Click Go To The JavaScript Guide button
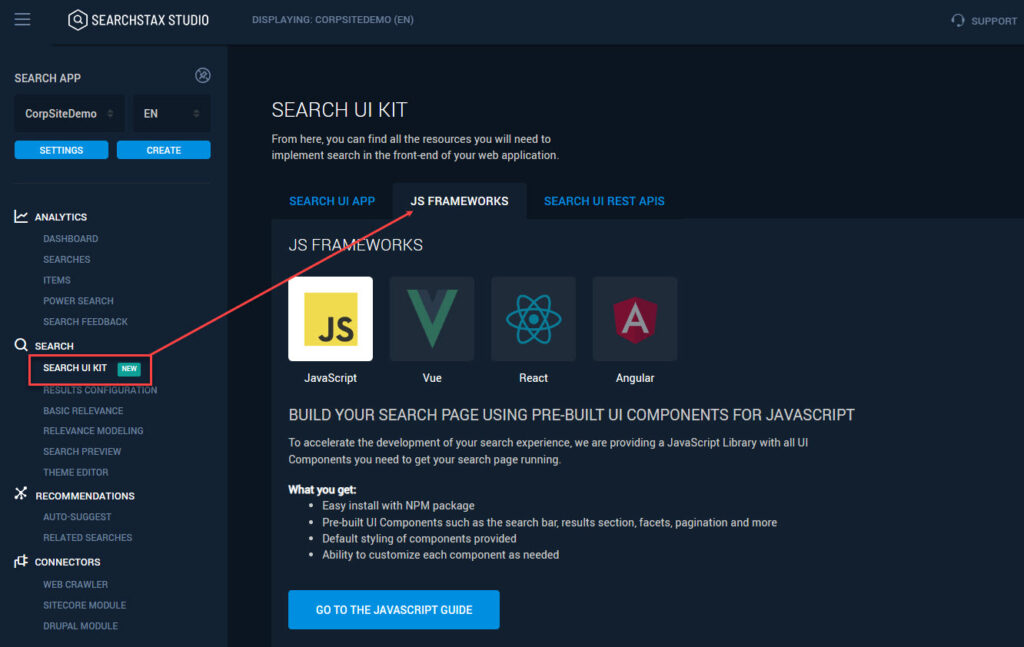The width and height of the screenshot is (1024, 647). [394, 610]
